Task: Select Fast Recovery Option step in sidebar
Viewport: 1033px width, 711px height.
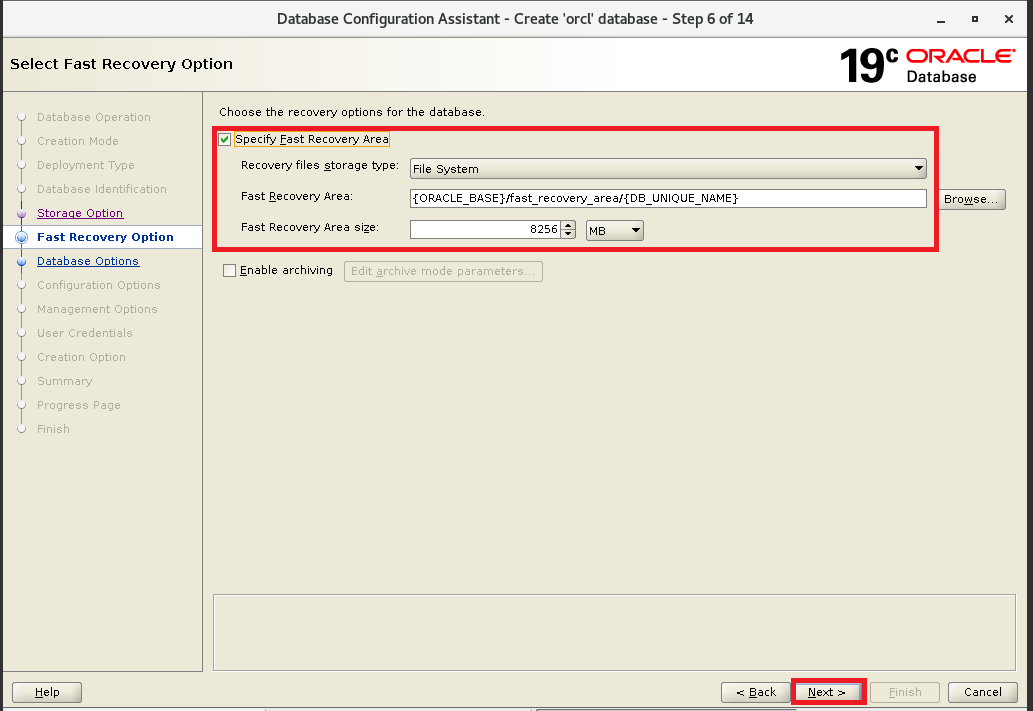Action: click(105, 237)
